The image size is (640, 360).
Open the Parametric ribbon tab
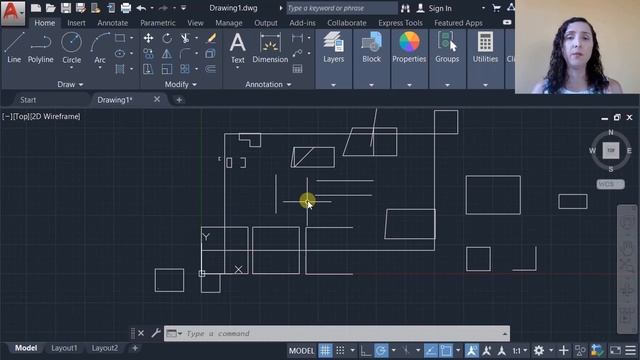point(158,23)
